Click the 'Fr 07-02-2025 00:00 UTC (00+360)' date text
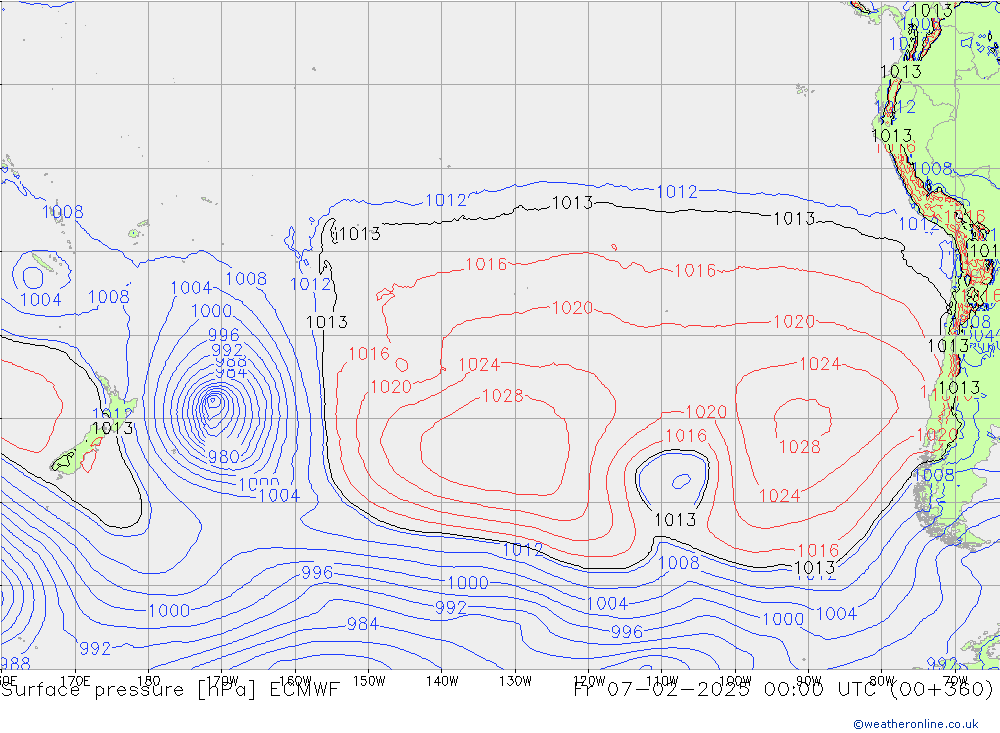The image size is (1000, 733). point(783,690)
